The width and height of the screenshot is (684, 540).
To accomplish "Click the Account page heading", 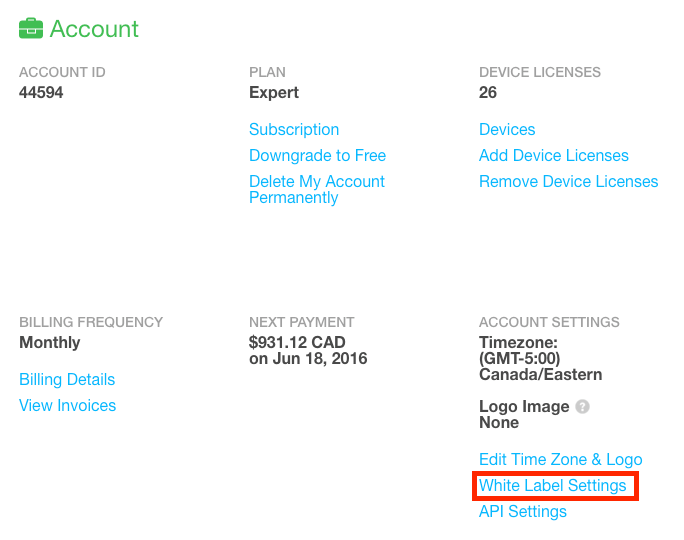I will click(94, 29).
